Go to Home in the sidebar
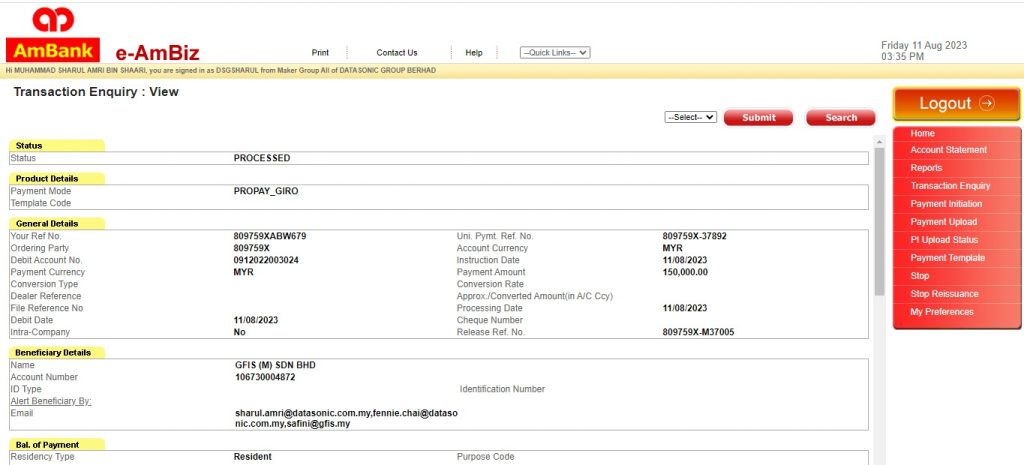The width and height of the screenshot is (1024, 465). pyautogui.click(x=922, y=134)
